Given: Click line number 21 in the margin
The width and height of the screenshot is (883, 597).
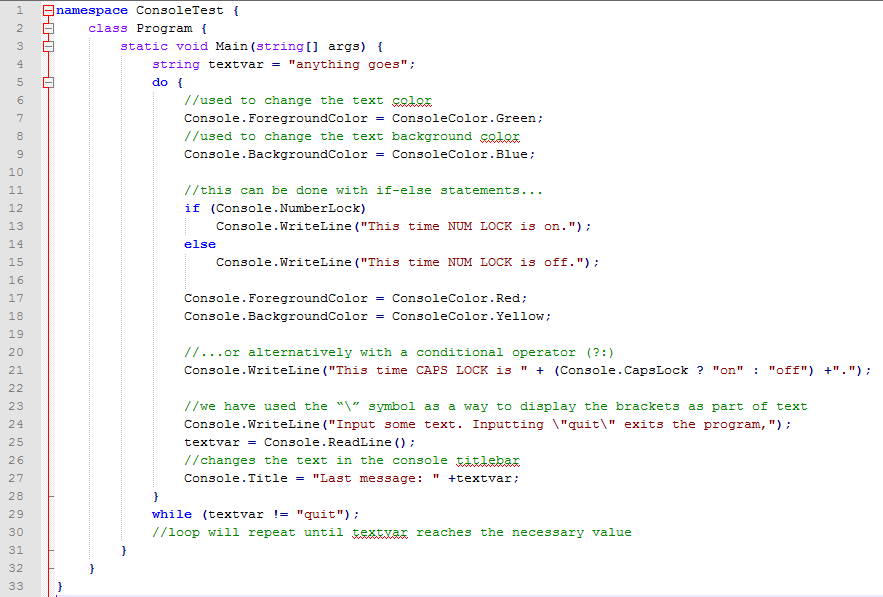Looking at the screenshot, I should (x=16, y=370).
